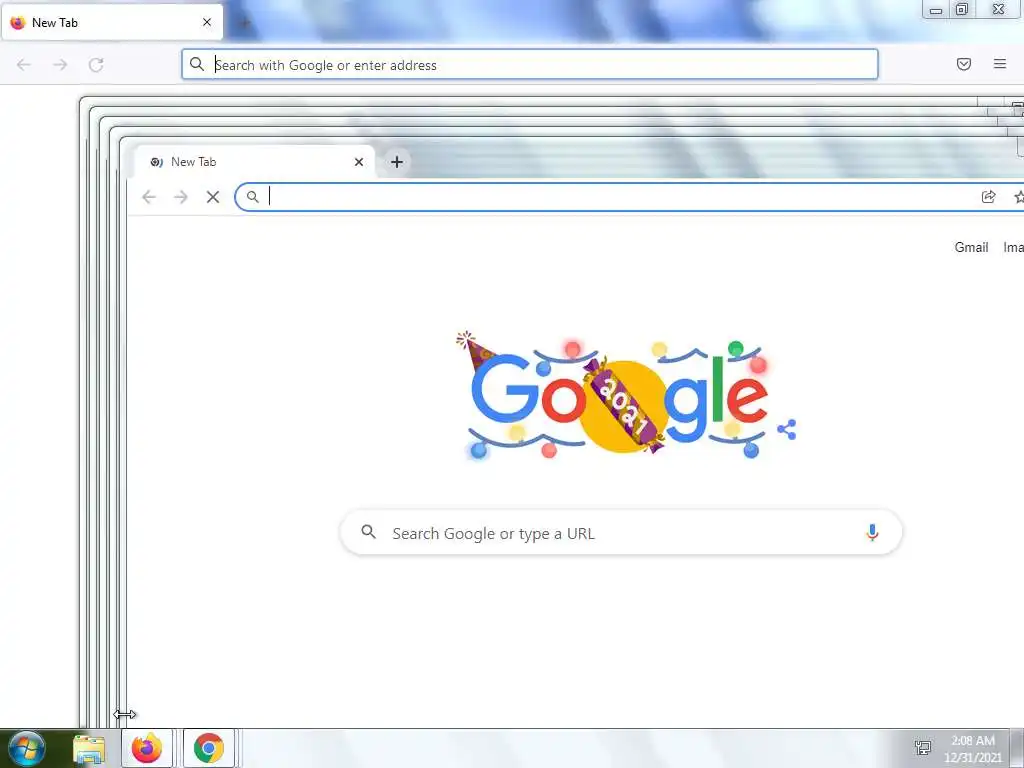The height and width of the screenshot is (768, 1024).
Task: Close the Firefox New Tab tab
Action: pyautogui.click(x=207, y=22)
